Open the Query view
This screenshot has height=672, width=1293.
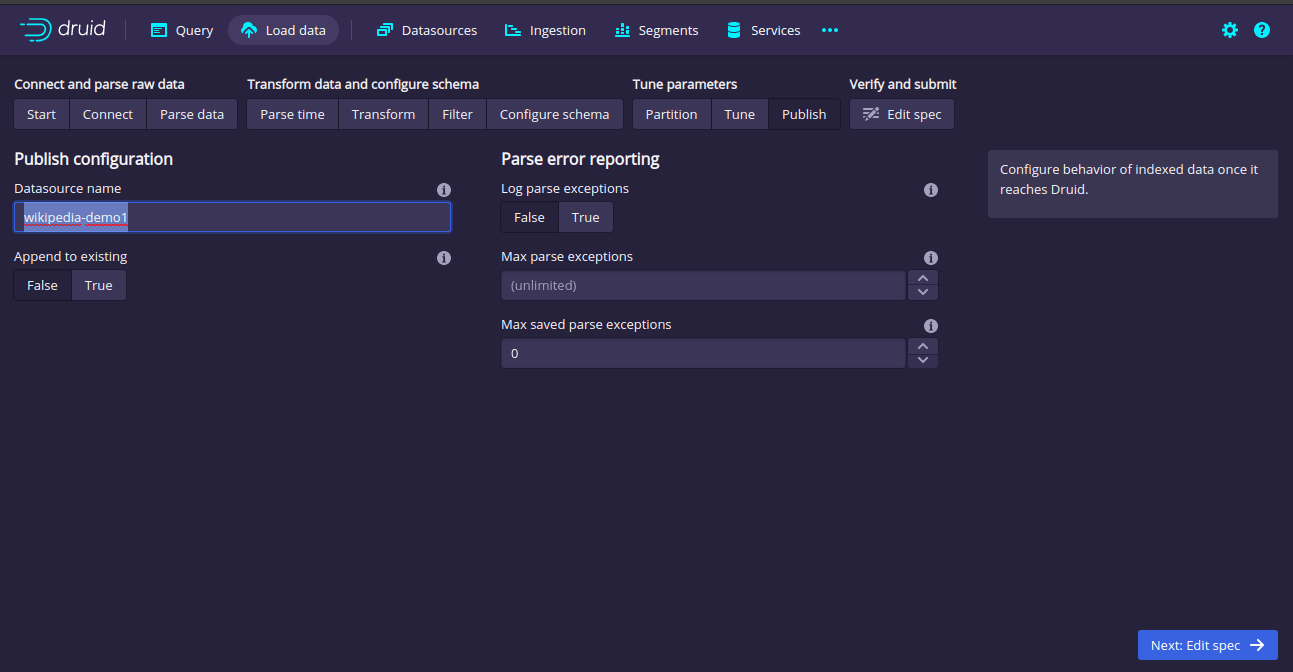pos(182,30)
